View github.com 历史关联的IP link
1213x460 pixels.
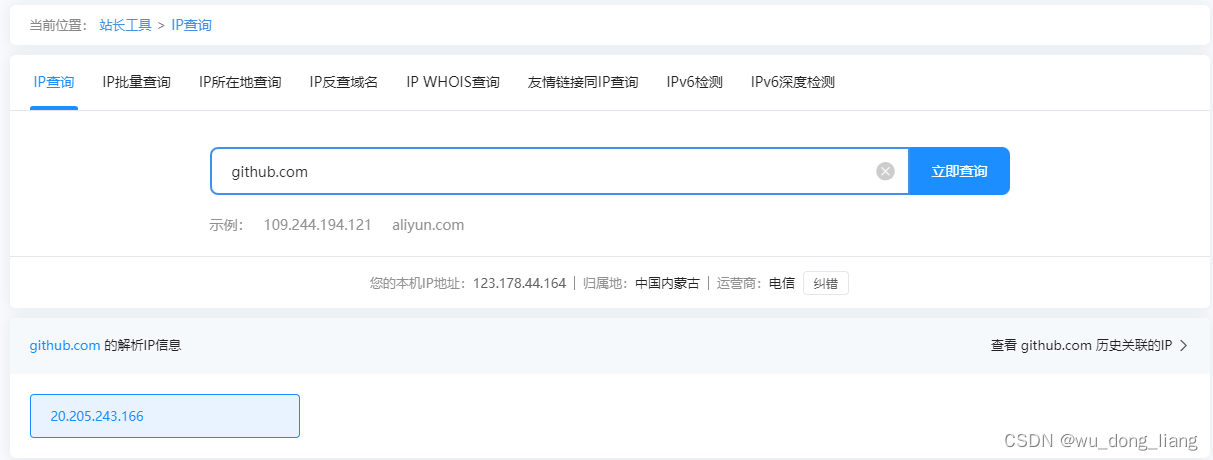pos(1081,346)
